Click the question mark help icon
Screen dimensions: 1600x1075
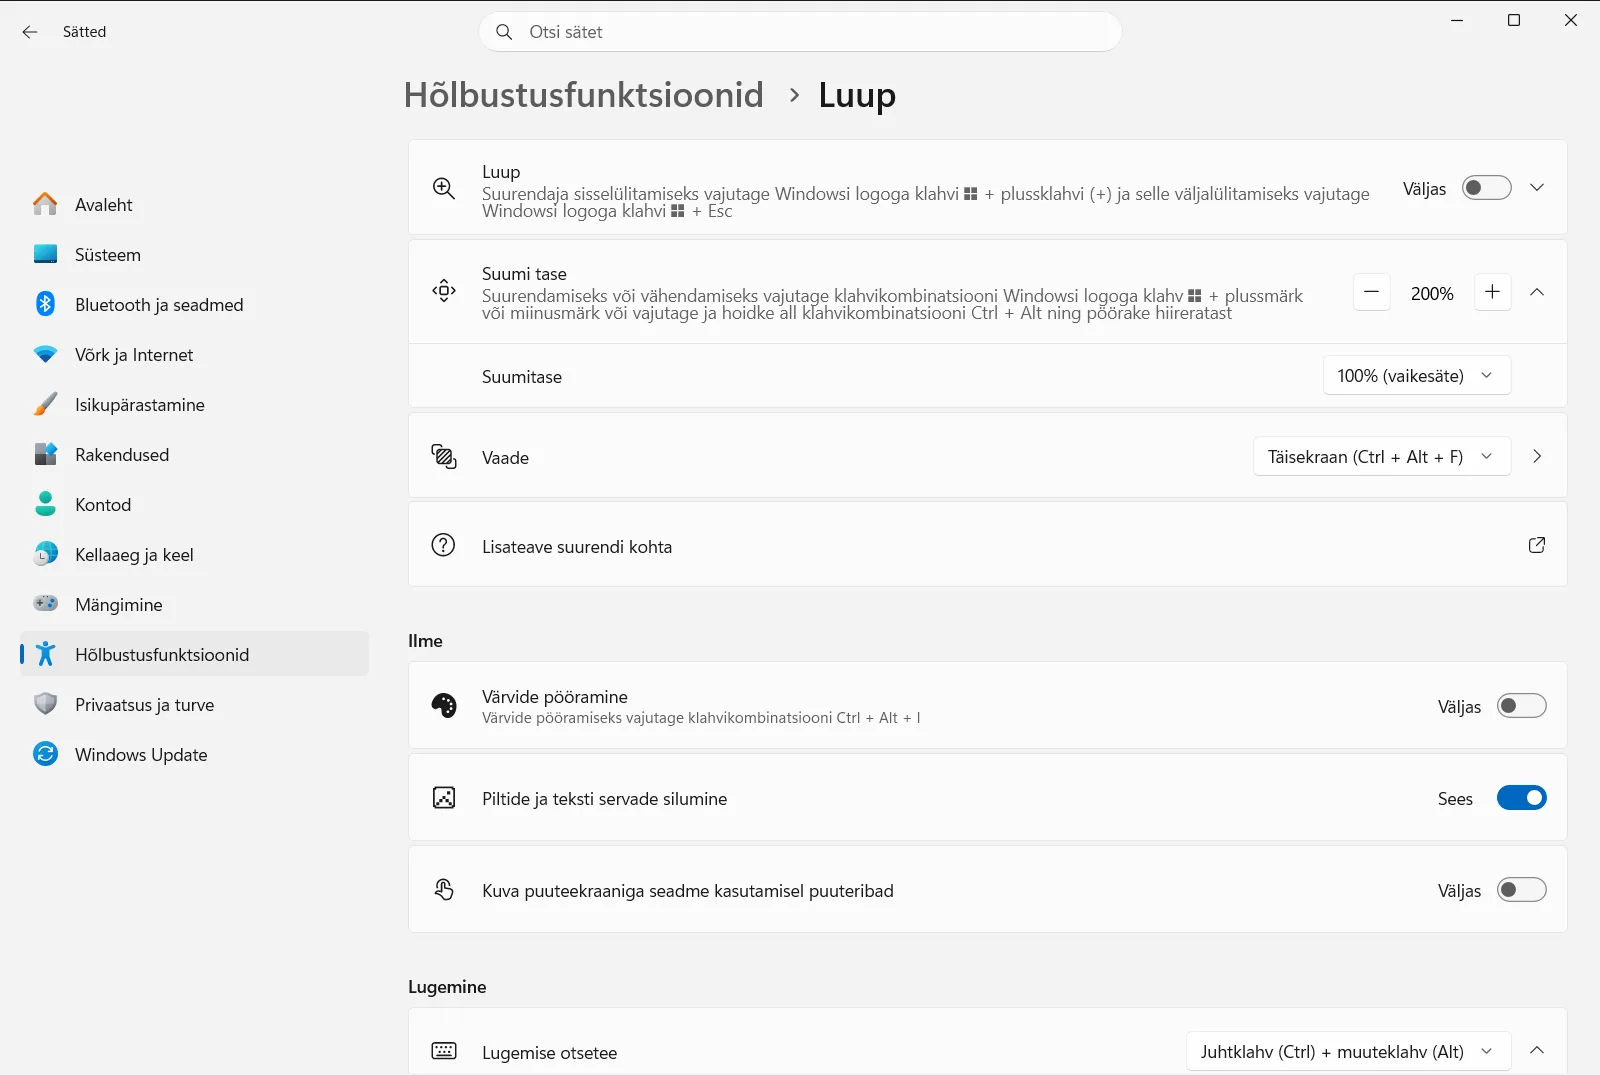coord(443,545)
